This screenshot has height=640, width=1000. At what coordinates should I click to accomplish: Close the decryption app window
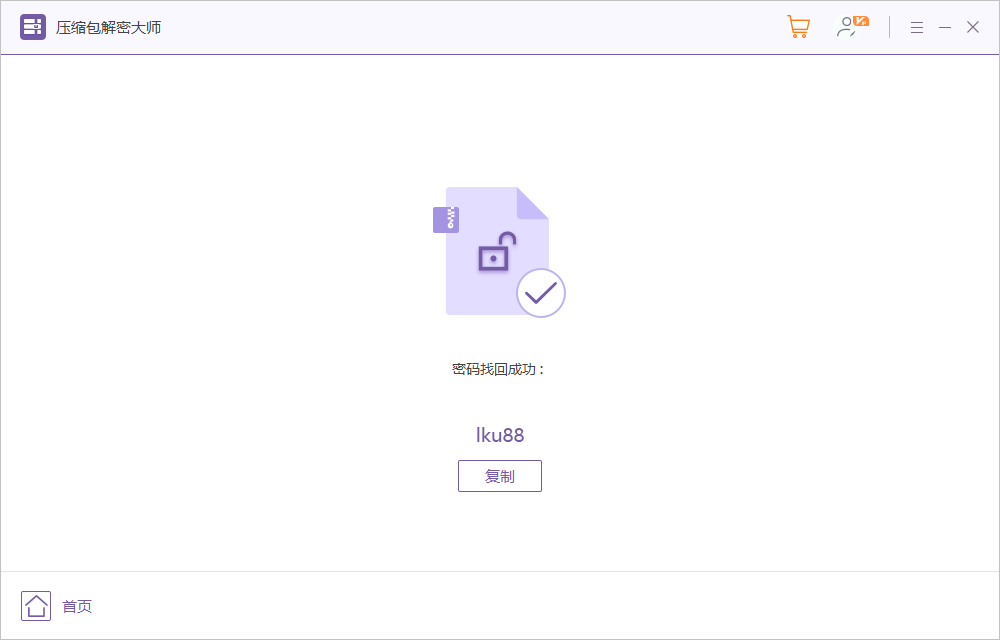coord(973,27)
